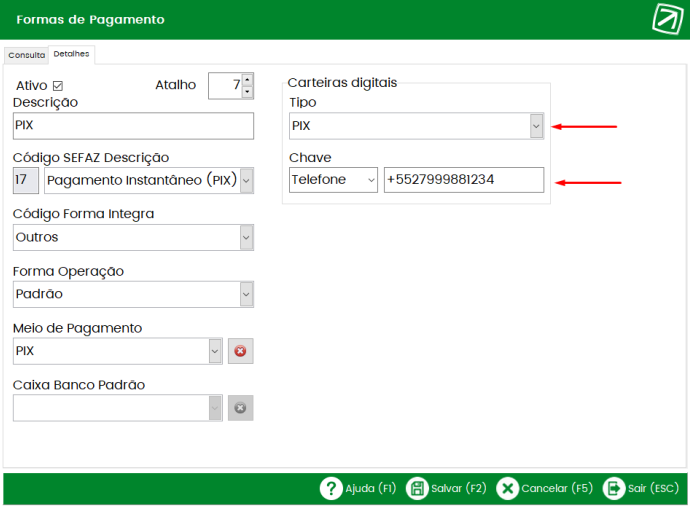Click the Código SEFAZ field showing 17

click(26, 180)
